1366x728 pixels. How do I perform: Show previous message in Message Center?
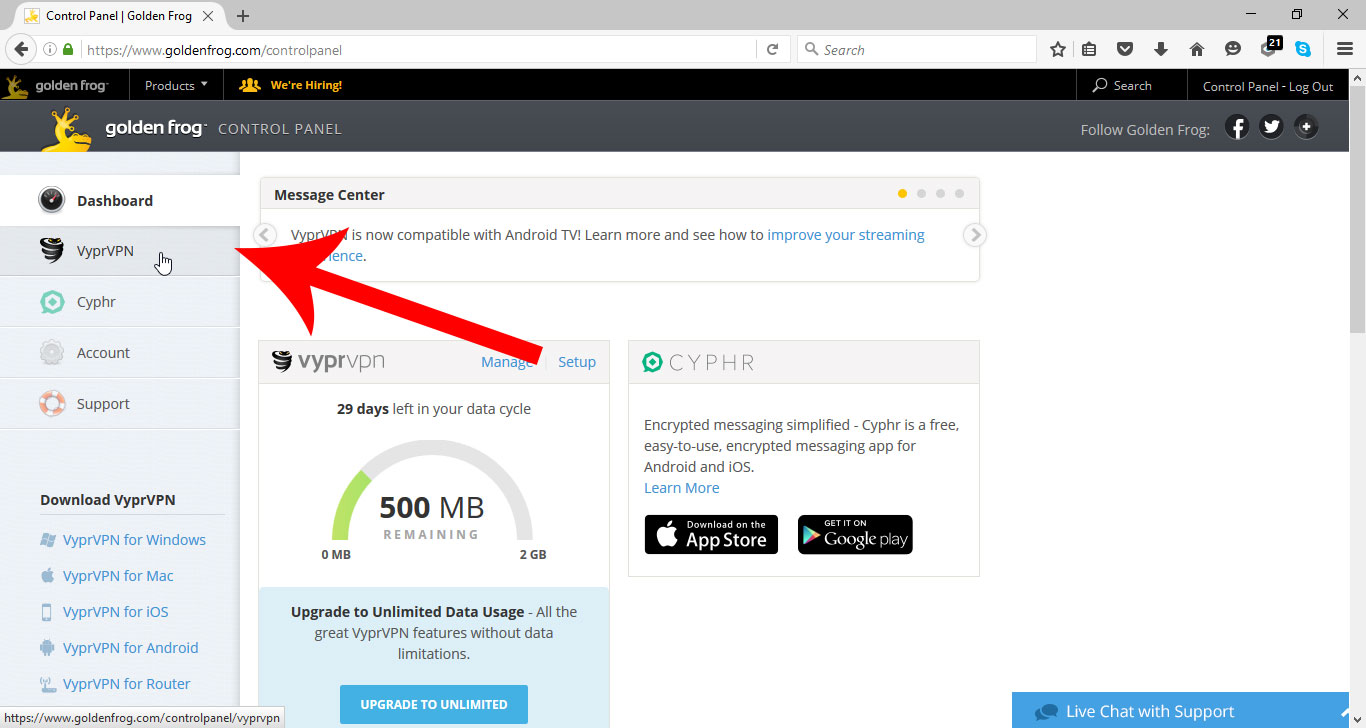click(264, 235)
